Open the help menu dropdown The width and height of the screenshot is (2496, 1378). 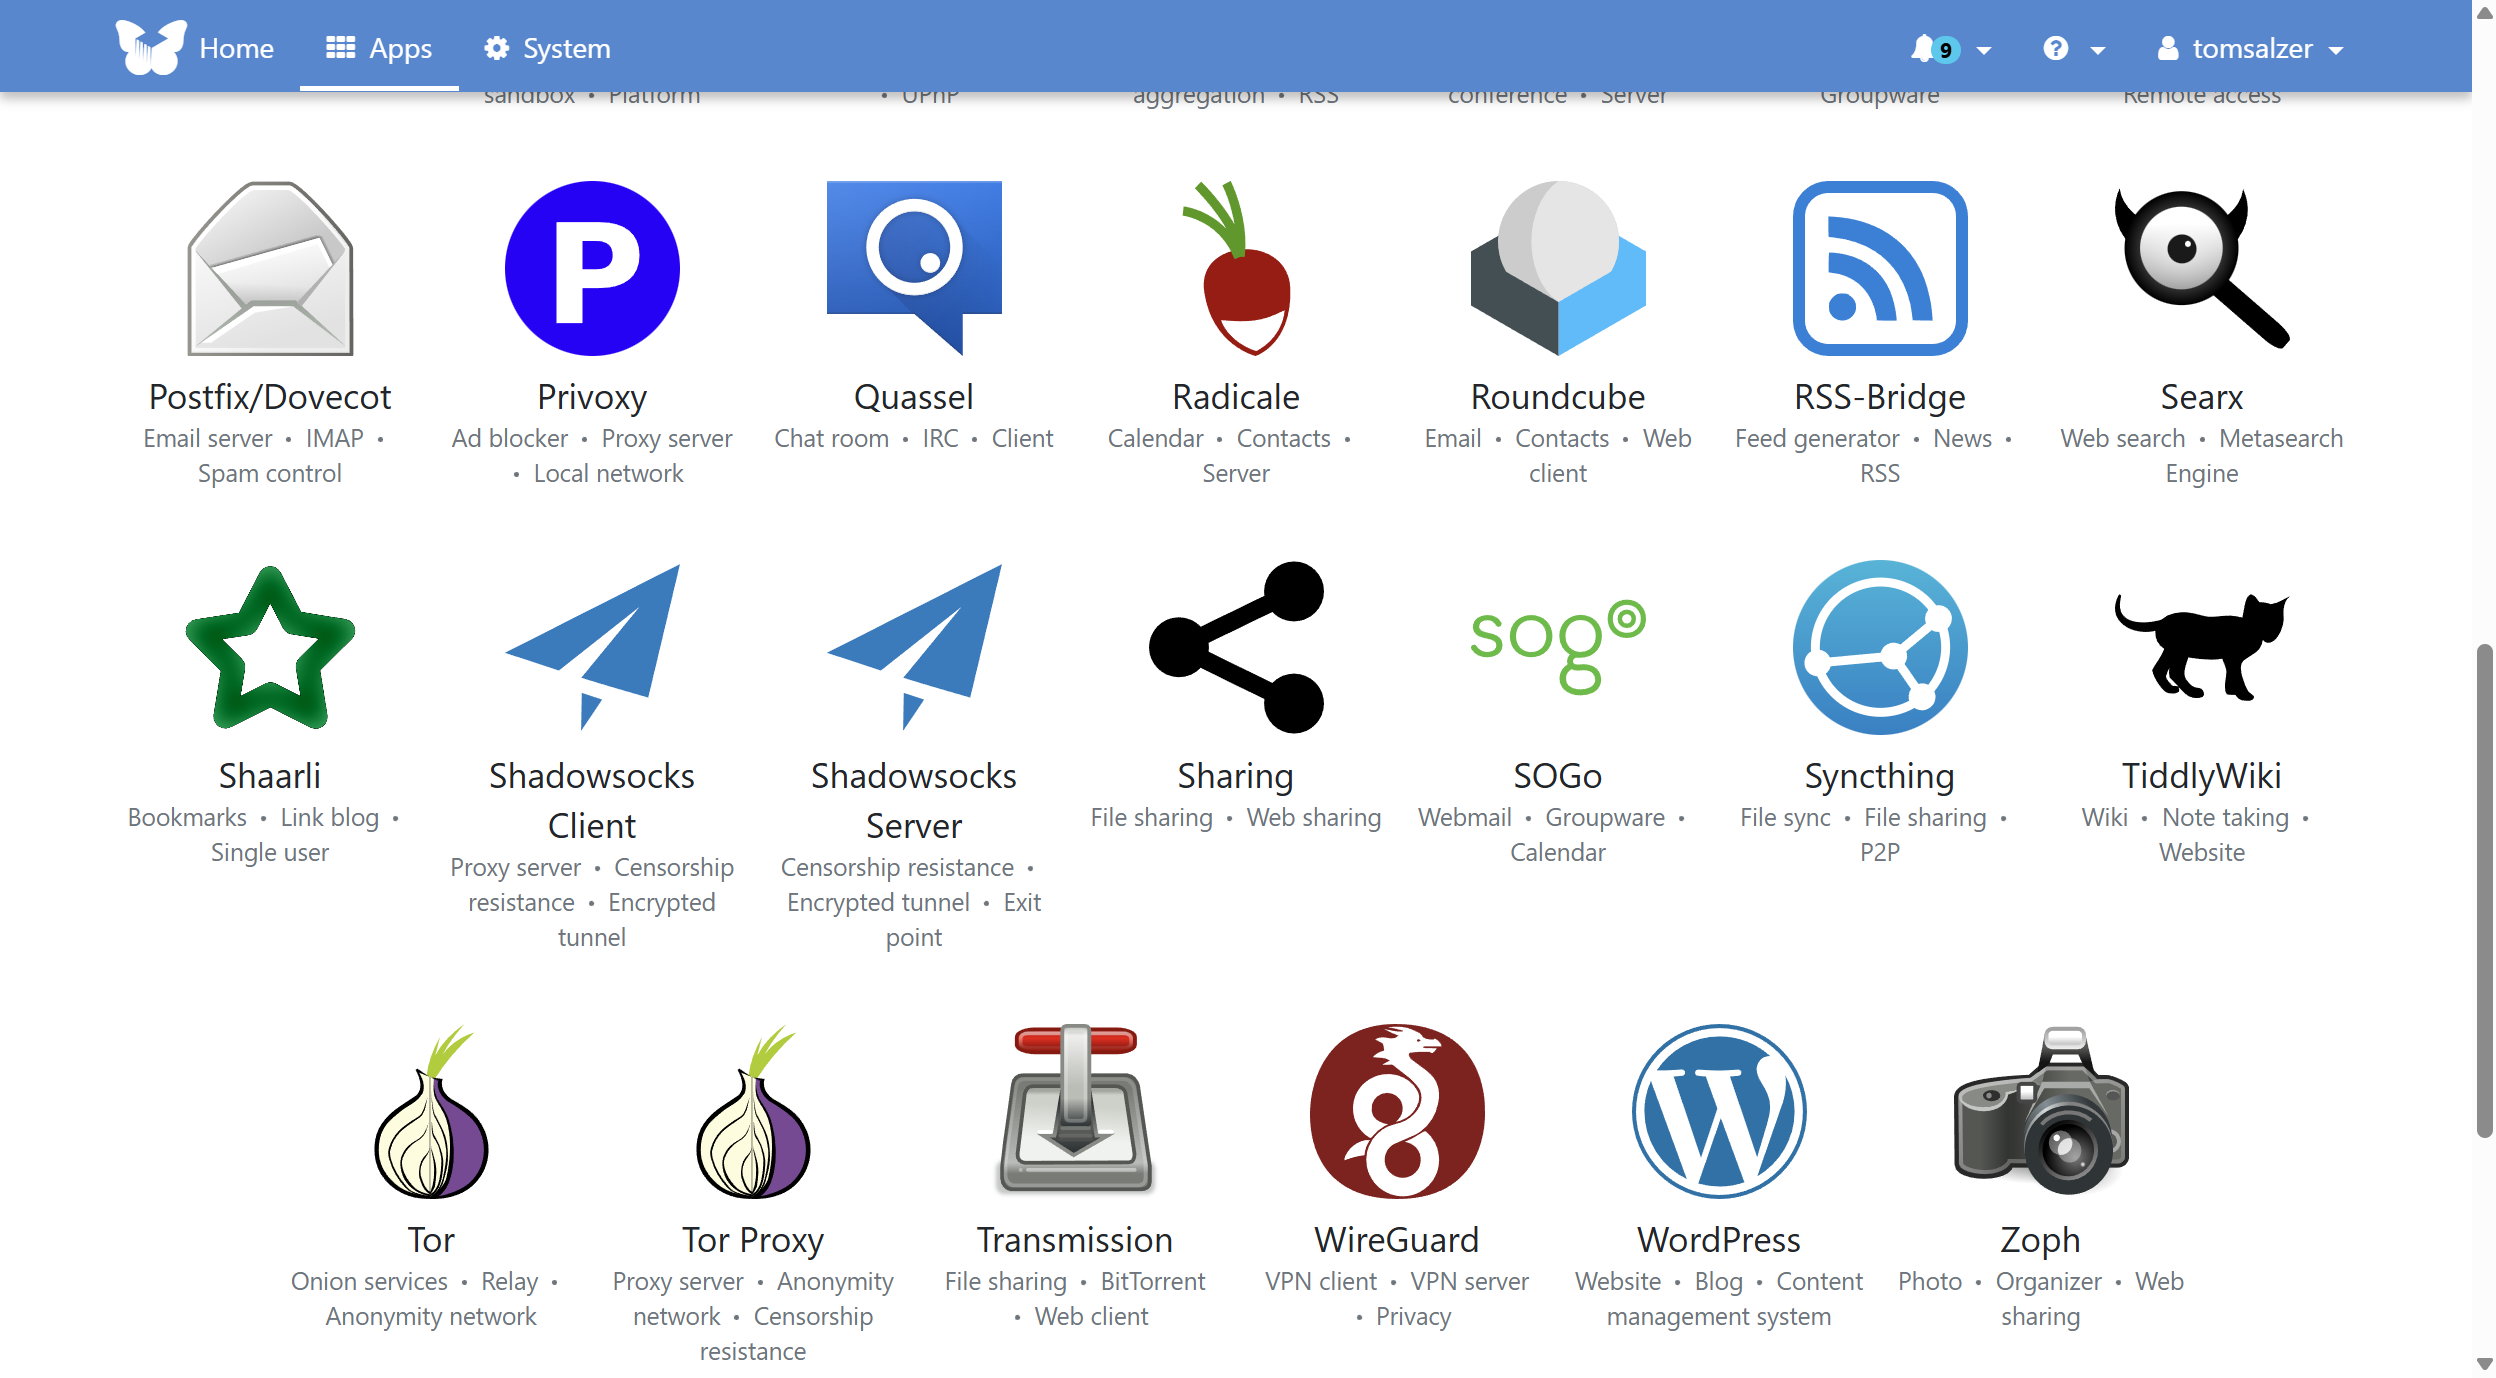click(x=2072, y=48)
